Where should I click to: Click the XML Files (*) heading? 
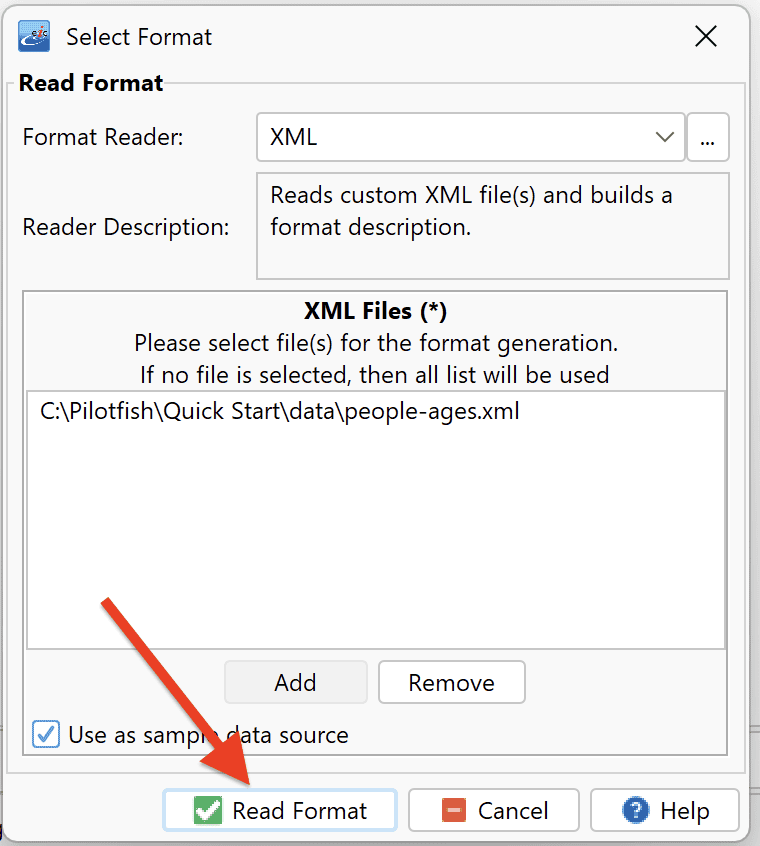[x=375, y=311]
